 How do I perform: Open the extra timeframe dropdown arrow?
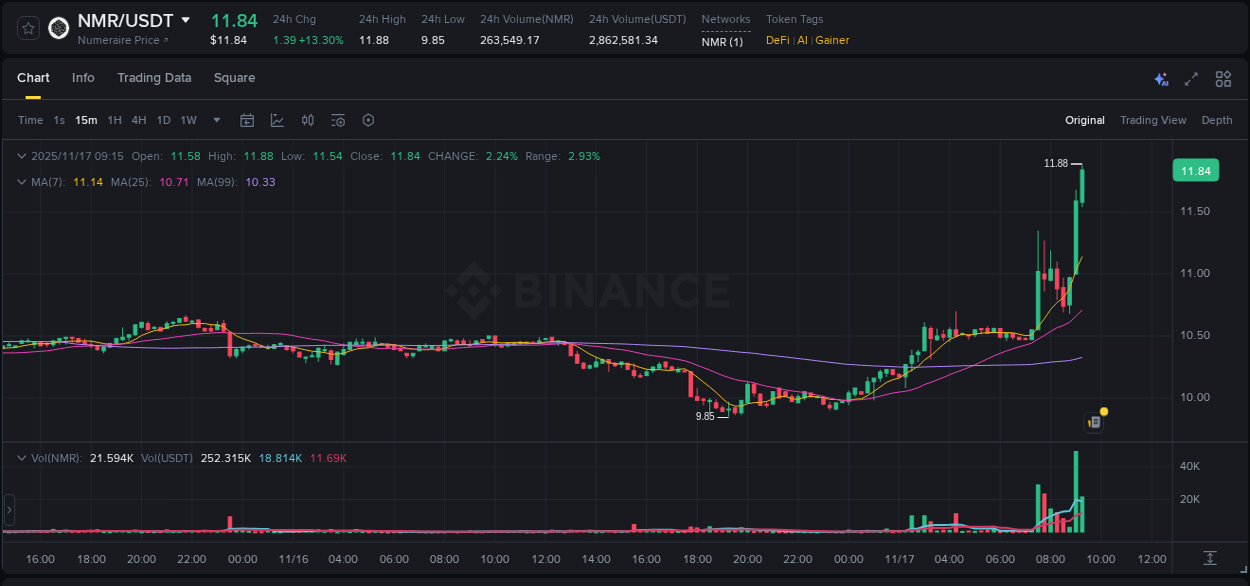click(x=215, y=119)
